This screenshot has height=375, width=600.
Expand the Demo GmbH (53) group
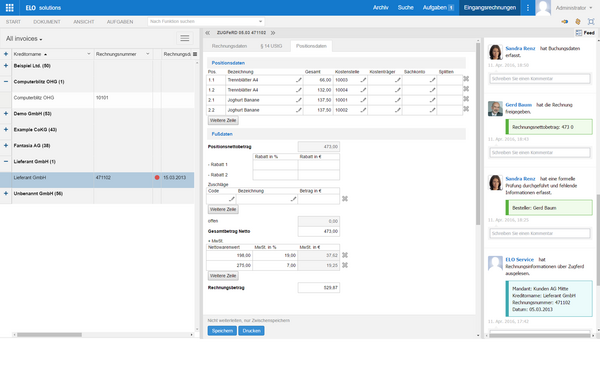(x=6, y=114)
